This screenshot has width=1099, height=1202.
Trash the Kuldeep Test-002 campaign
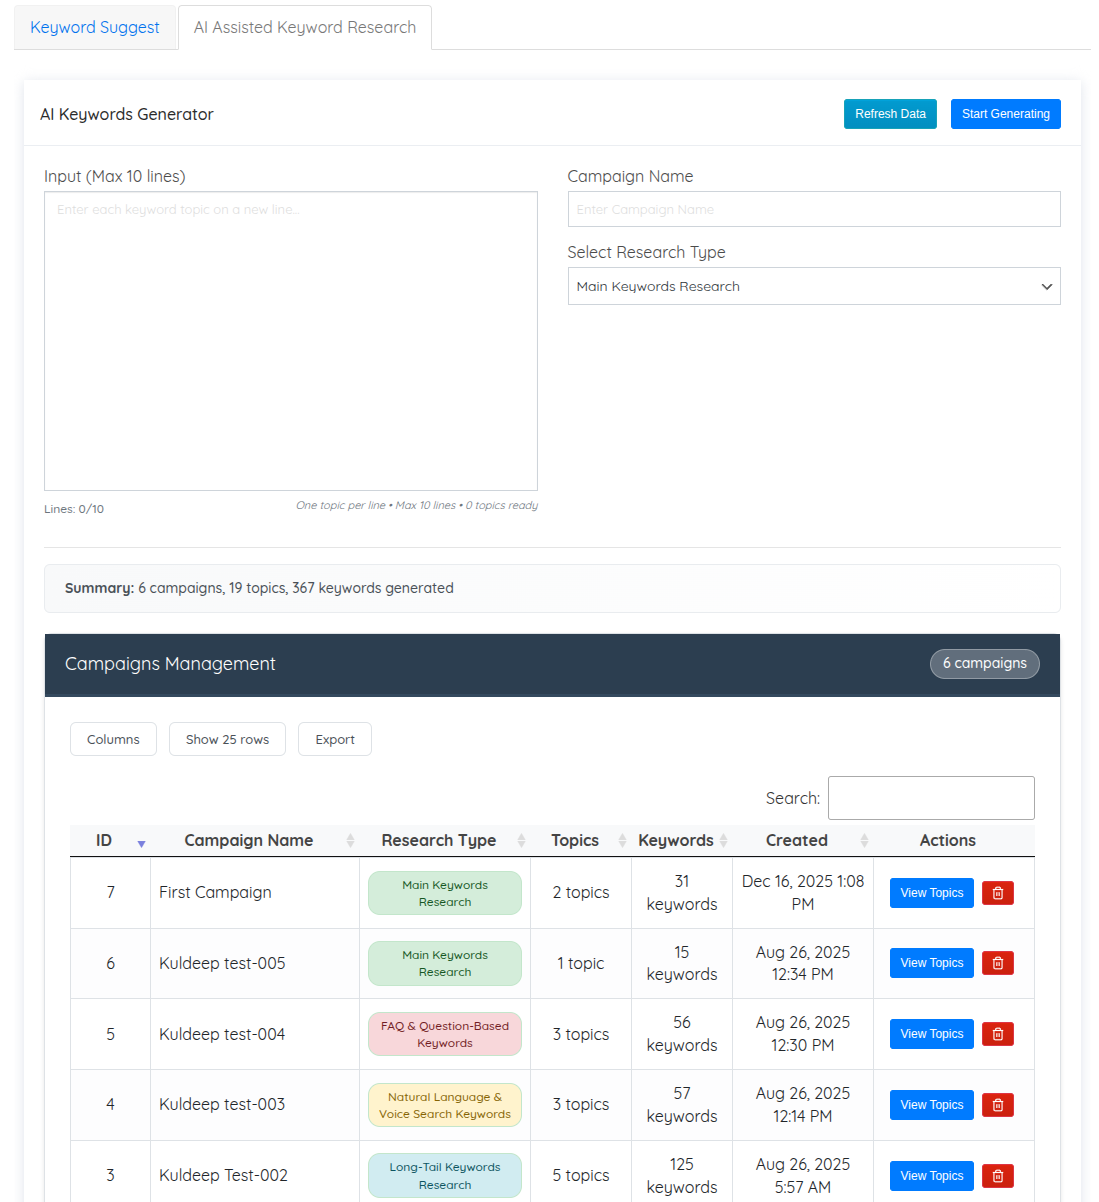[997, 1176]
